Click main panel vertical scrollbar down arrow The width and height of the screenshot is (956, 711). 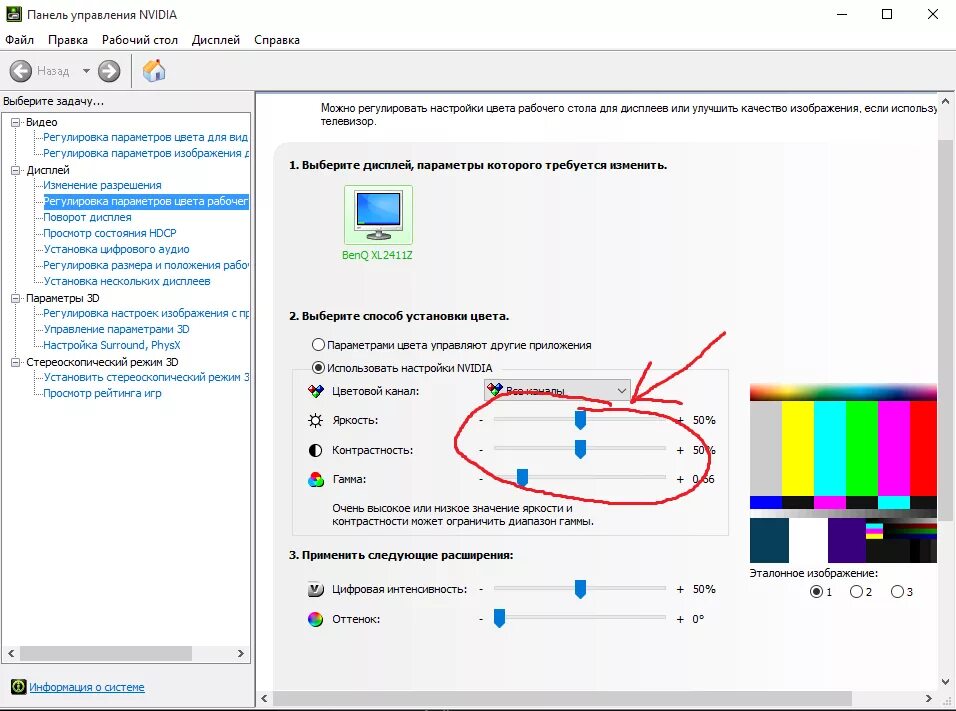point(946,682)
